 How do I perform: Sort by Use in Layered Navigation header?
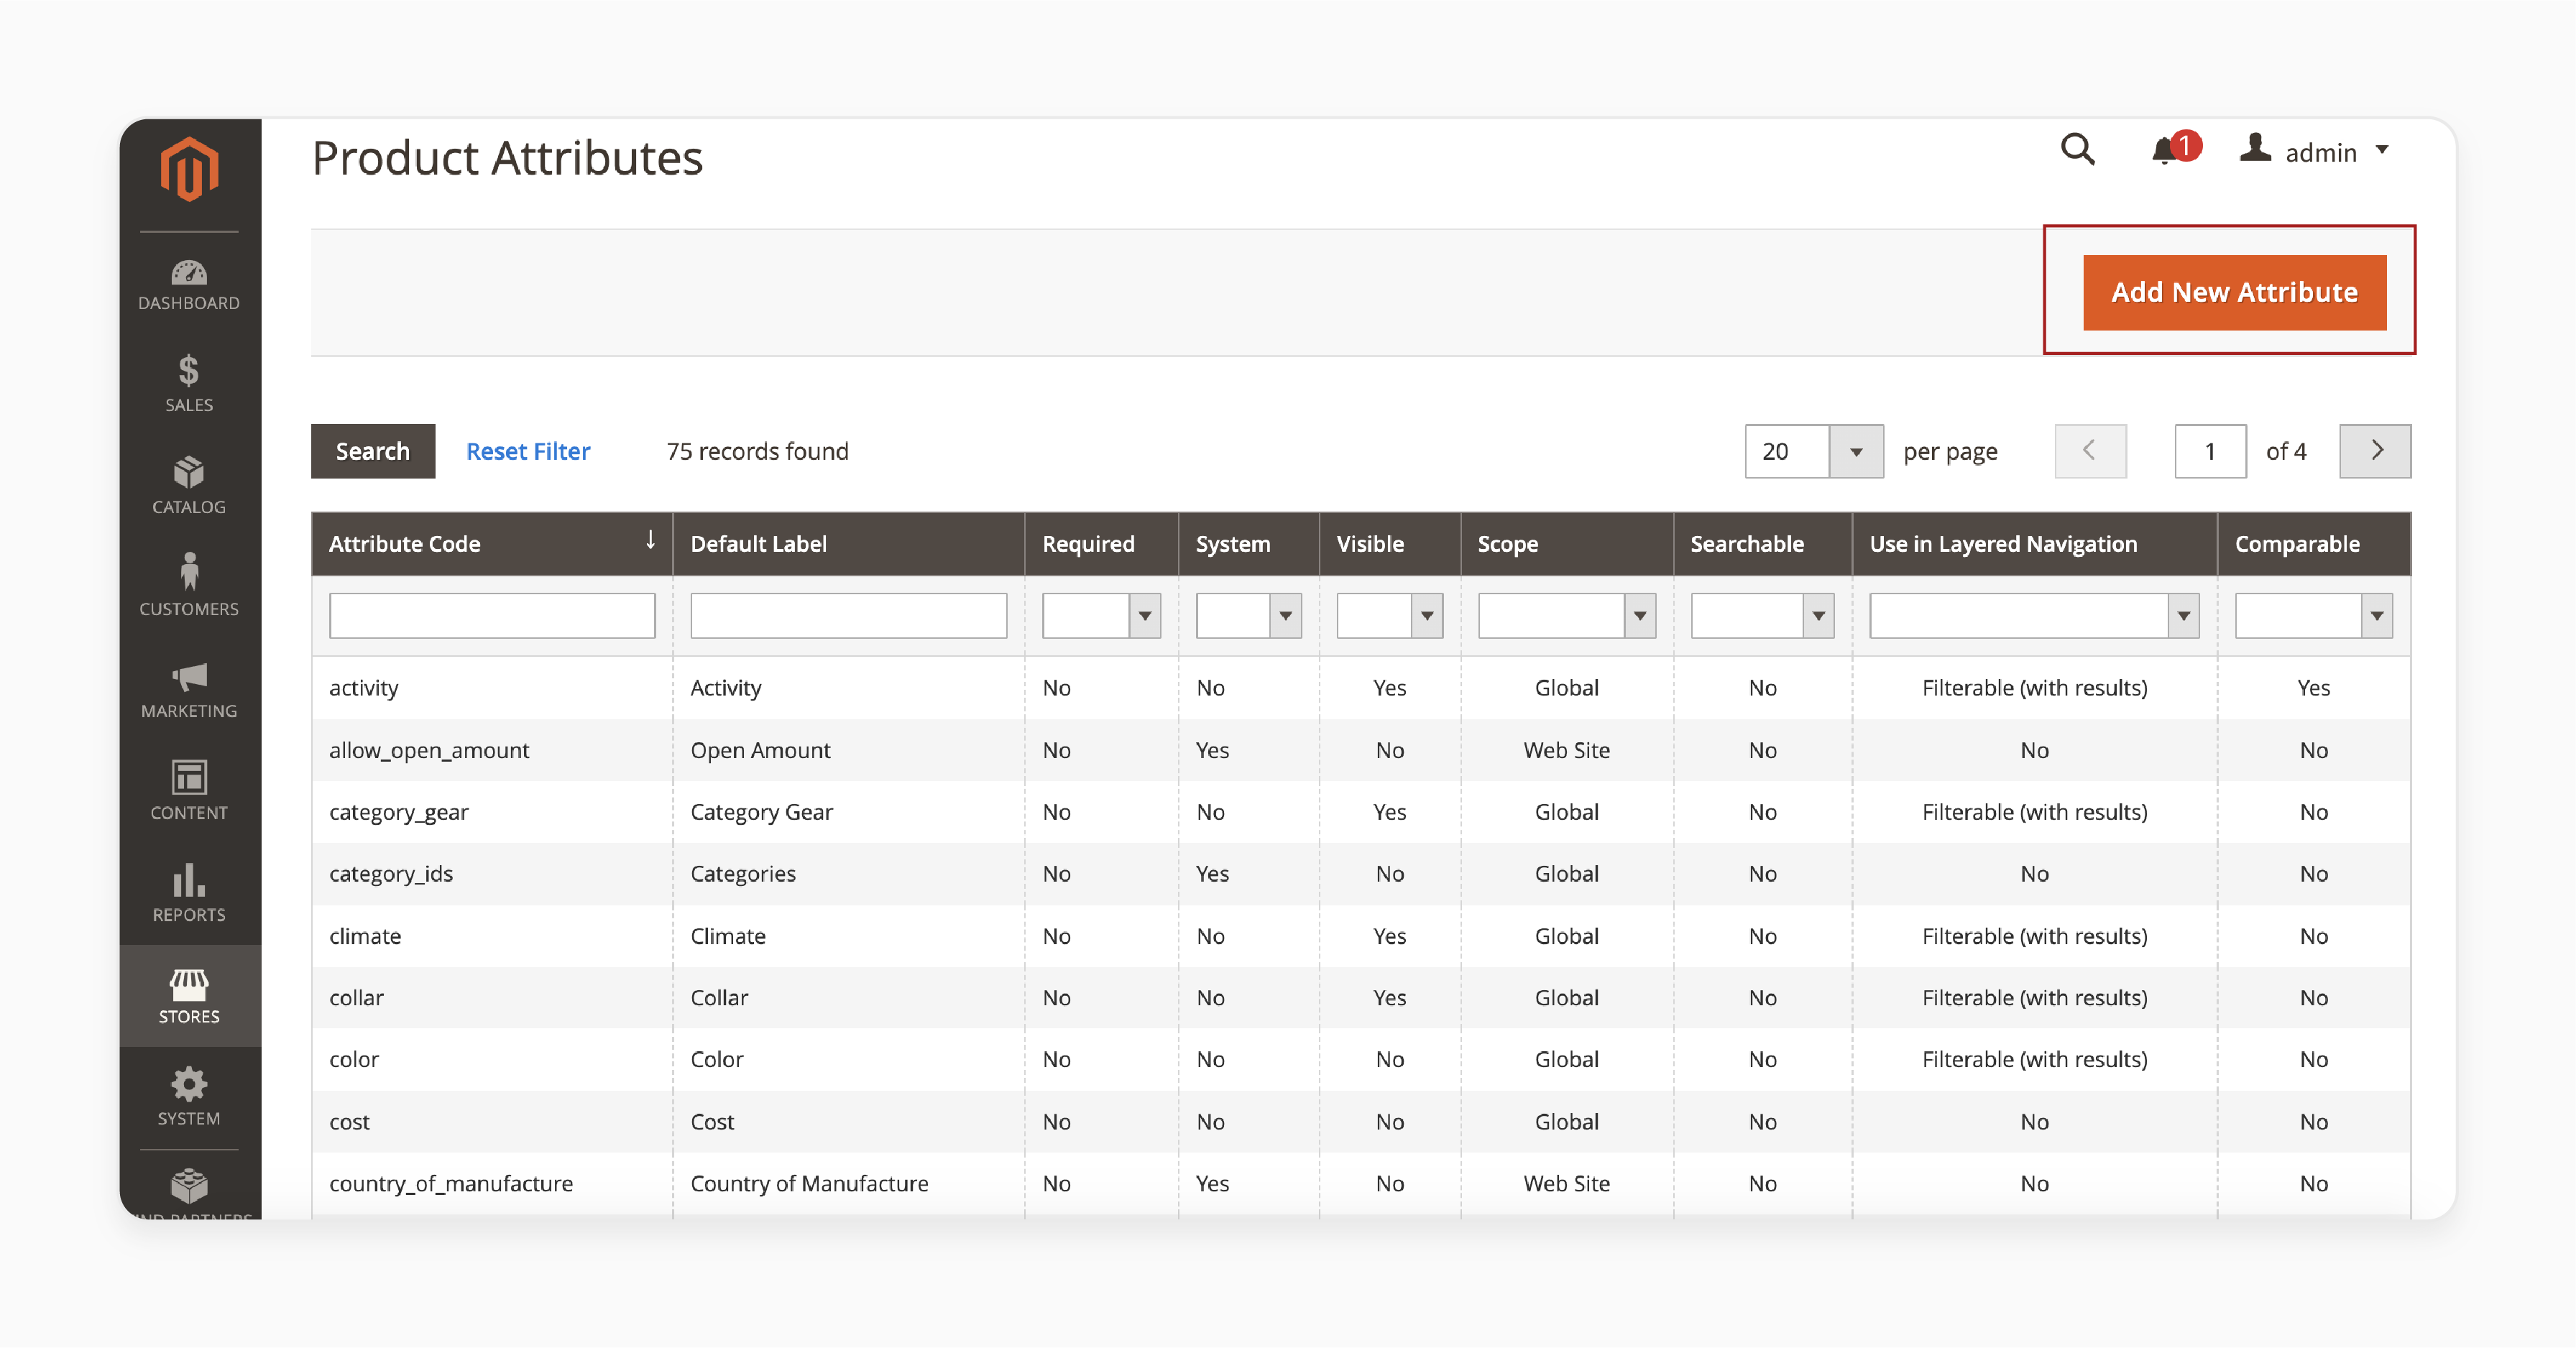(x=2035, y=544)
